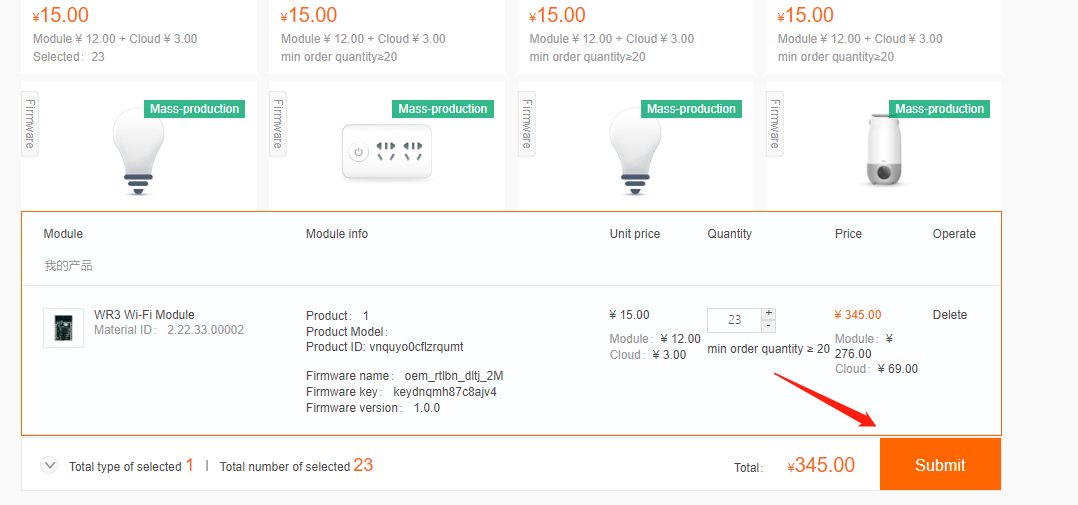1078x505 pixels.
Task: Click the light bulb icon in the first card
Action: pyautogui.click(x=138, y=150)
